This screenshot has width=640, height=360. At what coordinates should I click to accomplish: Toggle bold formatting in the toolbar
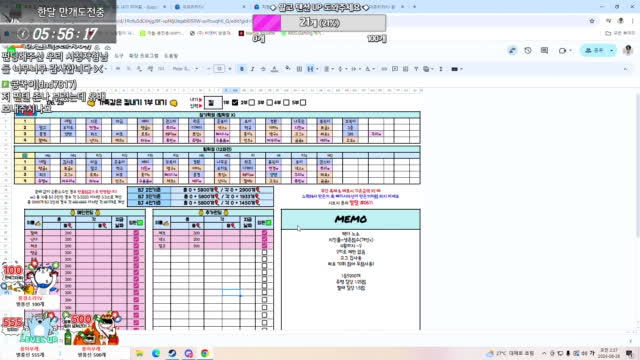tap(242, 69)
